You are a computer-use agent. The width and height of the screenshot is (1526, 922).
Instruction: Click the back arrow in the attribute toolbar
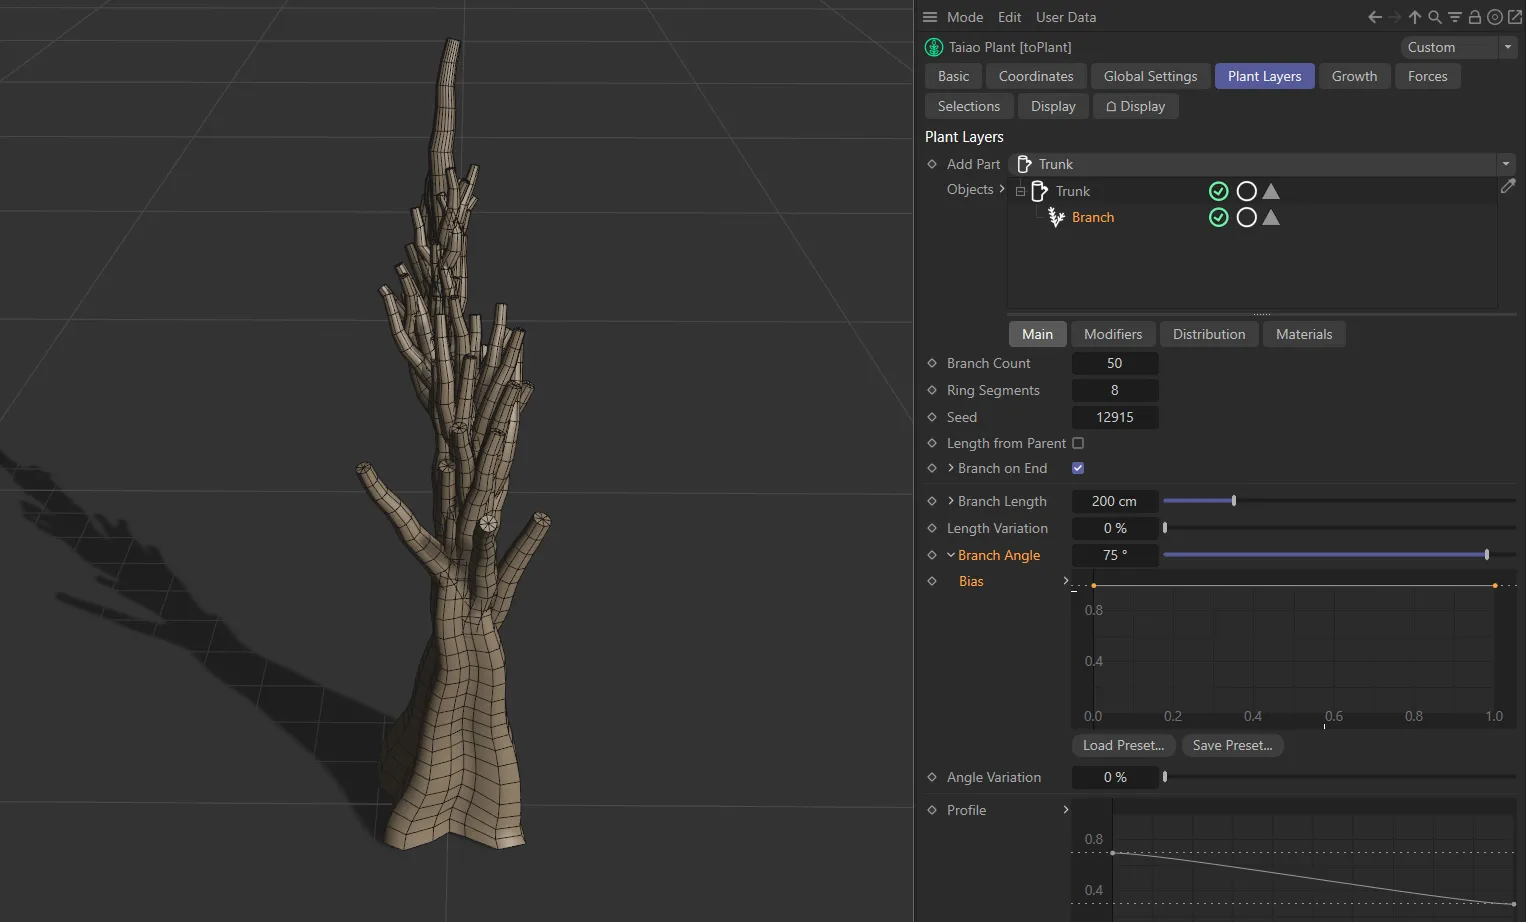click(x=1374, y=17)
